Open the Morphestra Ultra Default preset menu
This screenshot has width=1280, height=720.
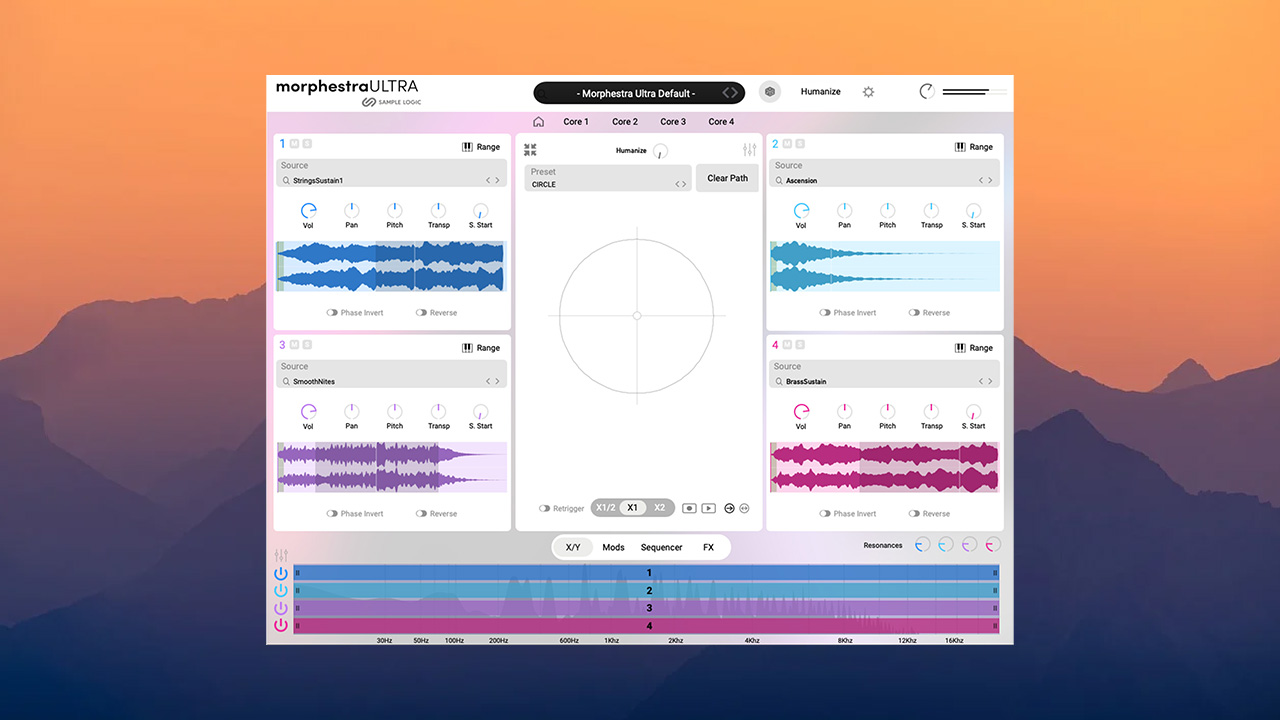638,93
